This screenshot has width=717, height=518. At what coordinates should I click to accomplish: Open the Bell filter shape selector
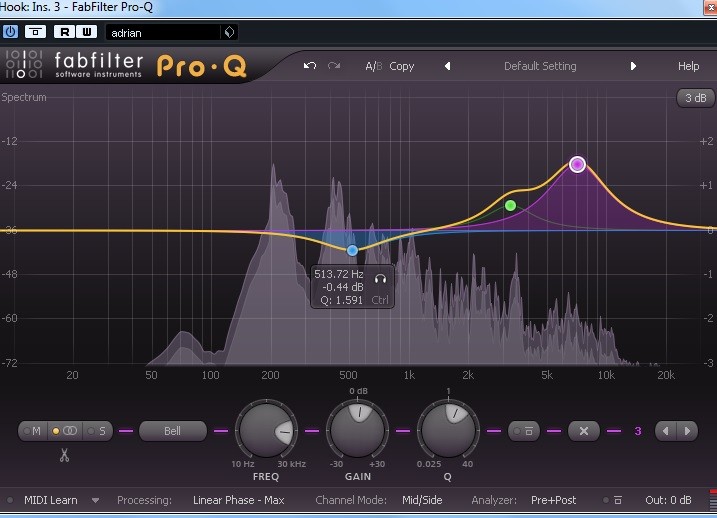point(172,431)
